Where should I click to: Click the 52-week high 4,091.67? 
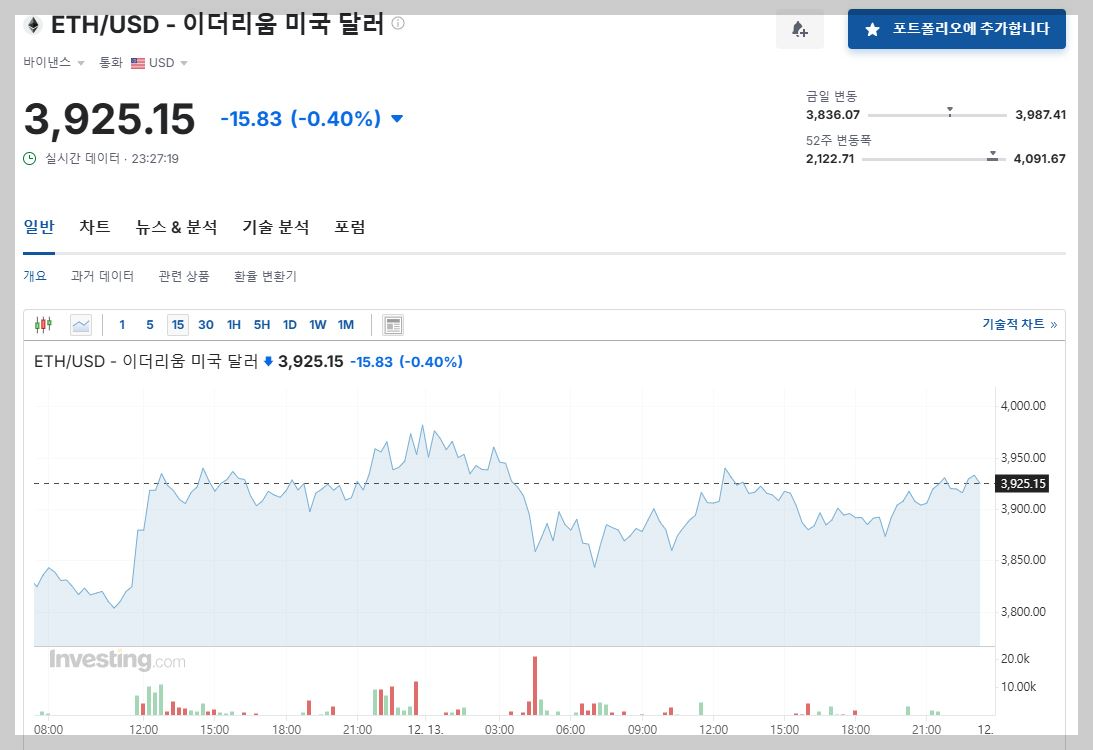(1039, 158)
